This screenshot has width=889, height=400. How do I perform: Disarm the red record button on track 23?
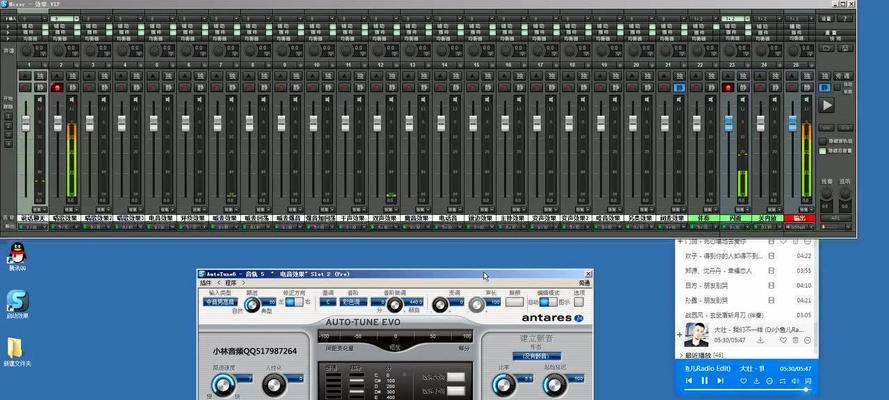click(728, 87)
